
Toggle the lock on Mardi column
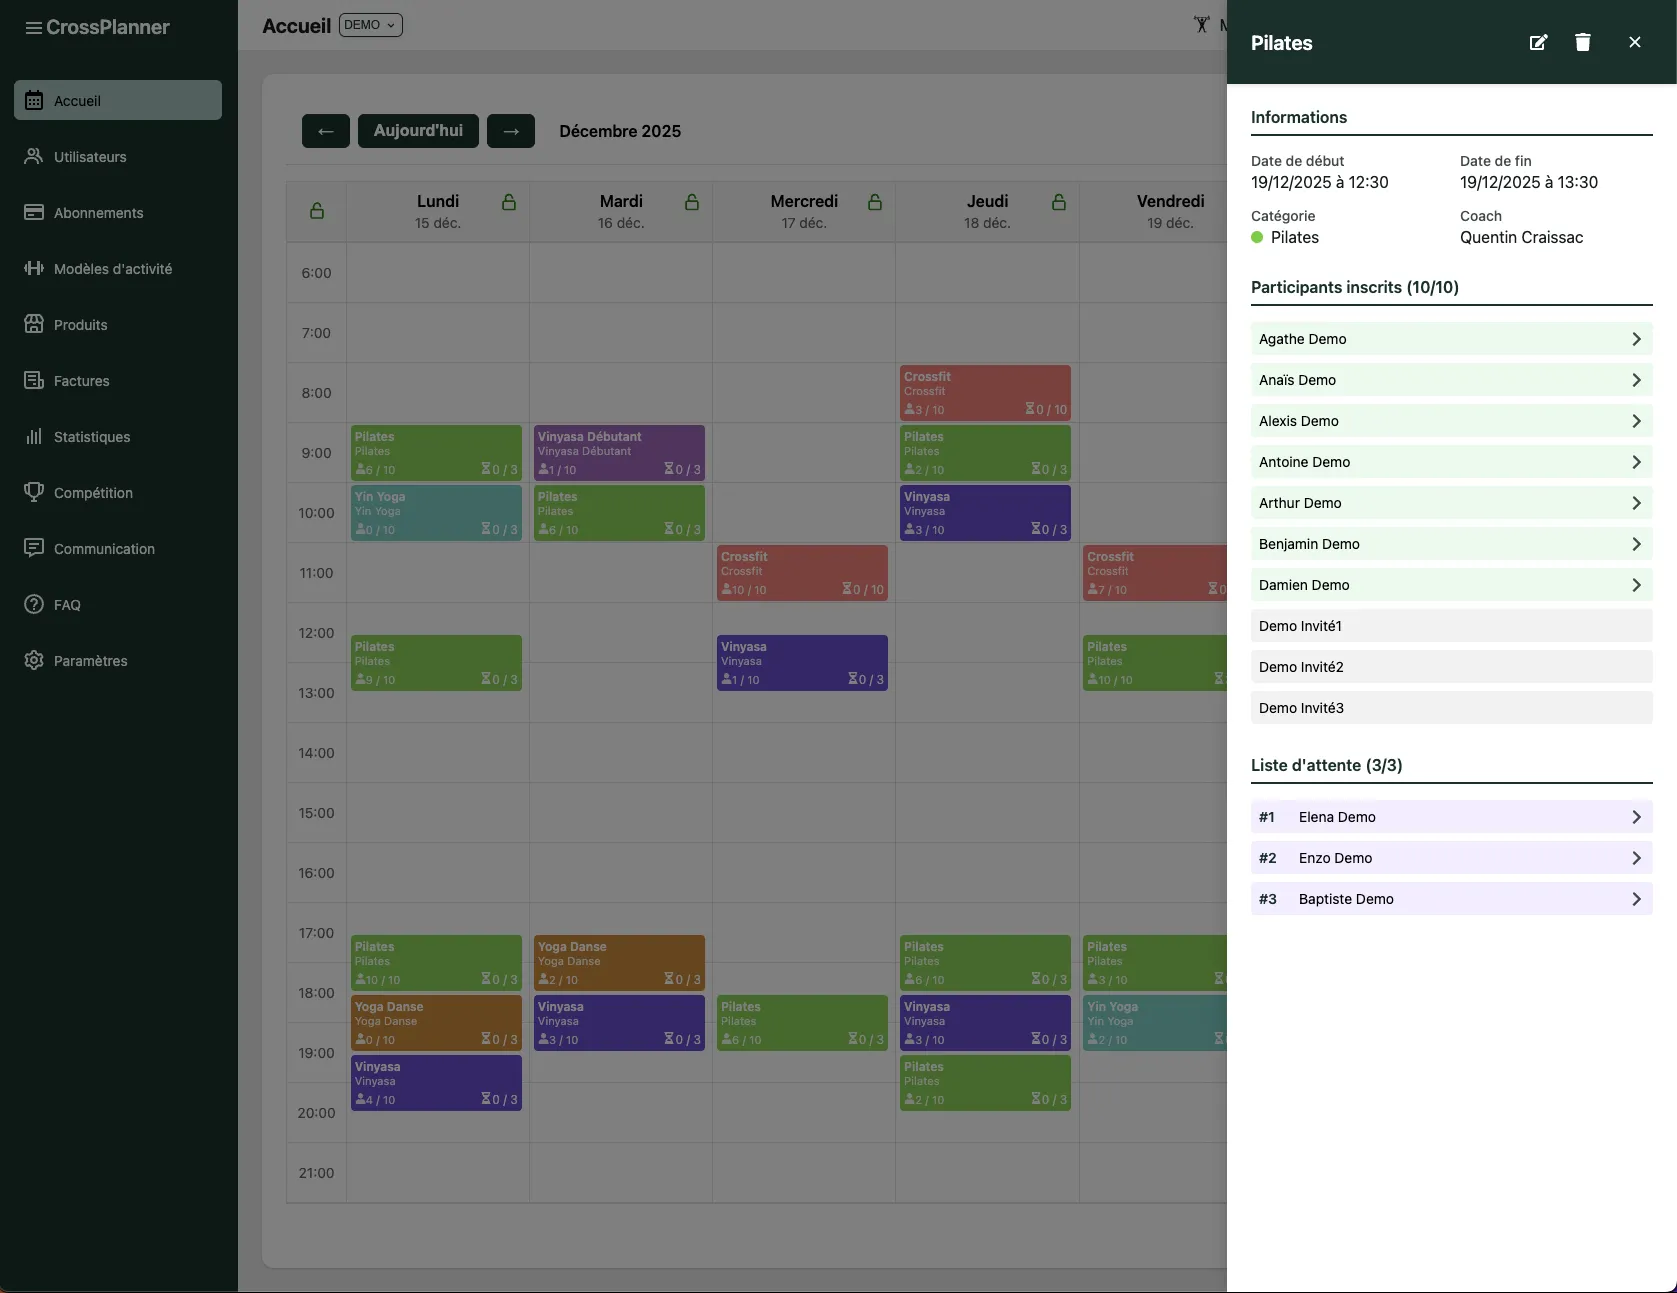pyautogui.click(x=691, y=203)
